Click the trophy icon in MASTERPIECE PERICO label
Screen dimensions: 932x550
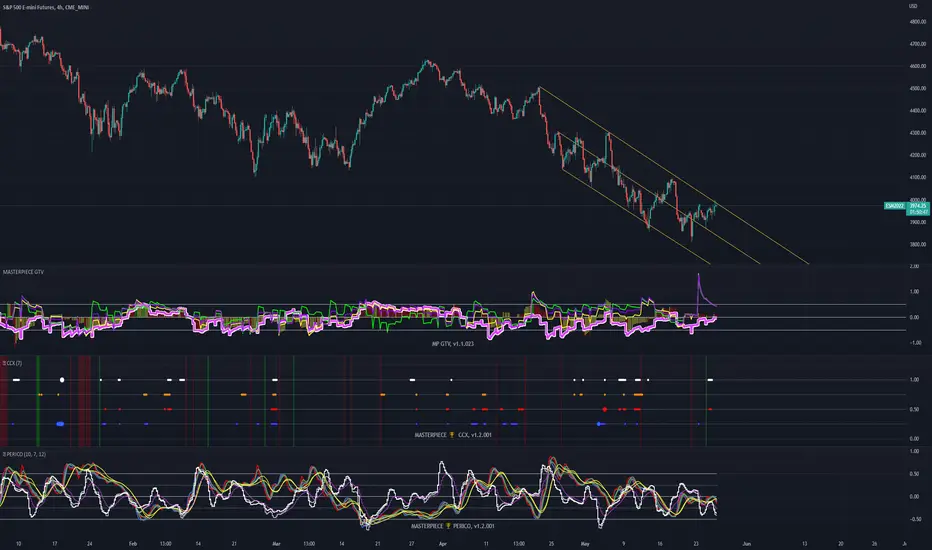448,526
